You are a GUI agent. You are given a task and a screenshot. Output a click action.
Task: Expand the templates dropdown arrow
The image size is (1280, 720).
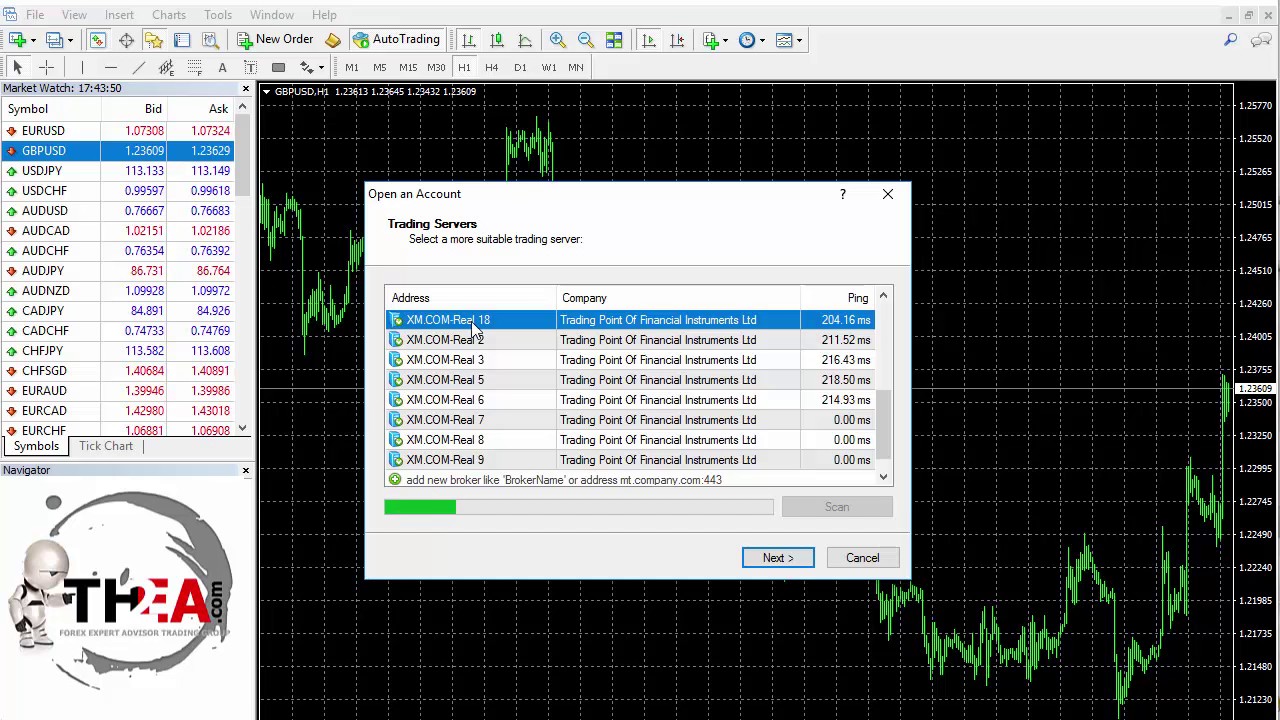pos(799,41)
